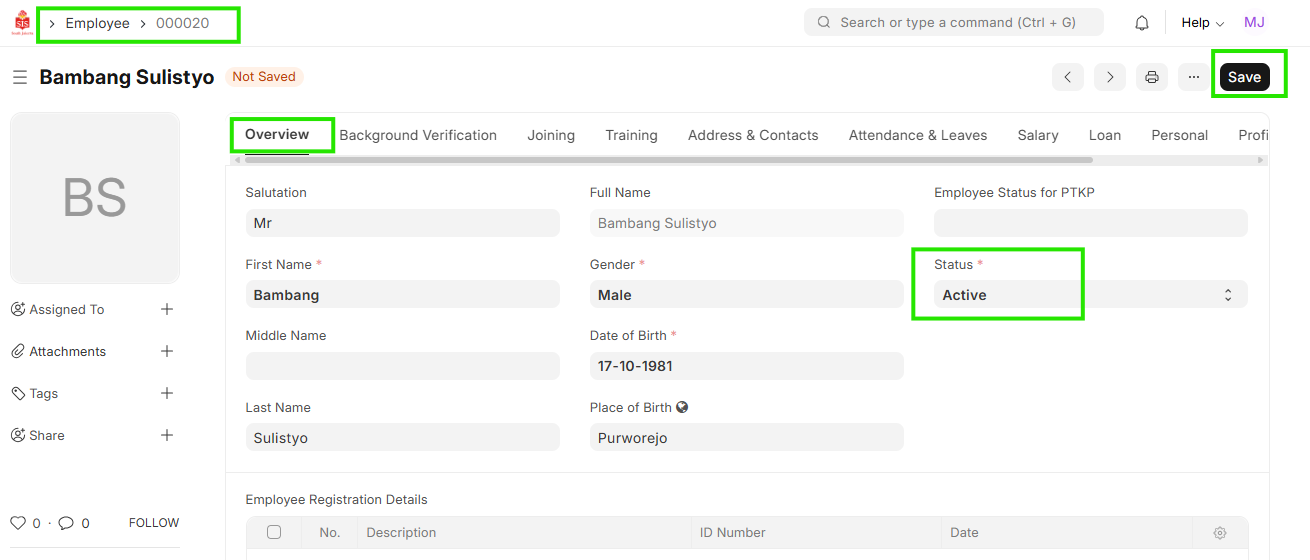Go to previous employee record

pos(1068,77)
